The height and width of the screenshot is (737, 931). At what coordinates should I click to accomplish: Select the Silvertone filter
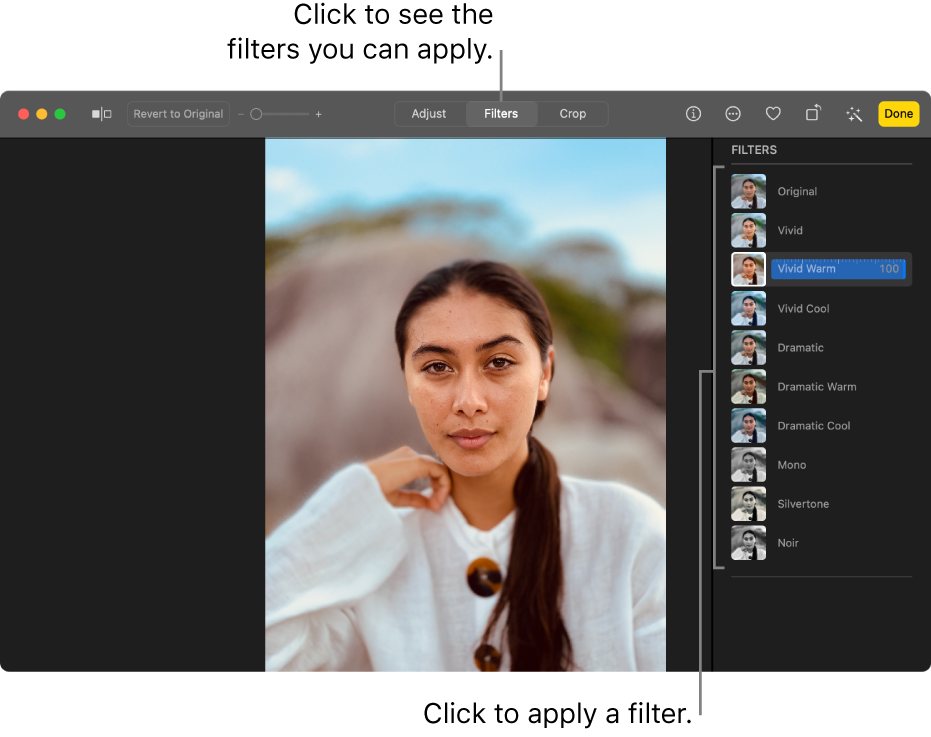pyautogui.click(x=803, y=504)
